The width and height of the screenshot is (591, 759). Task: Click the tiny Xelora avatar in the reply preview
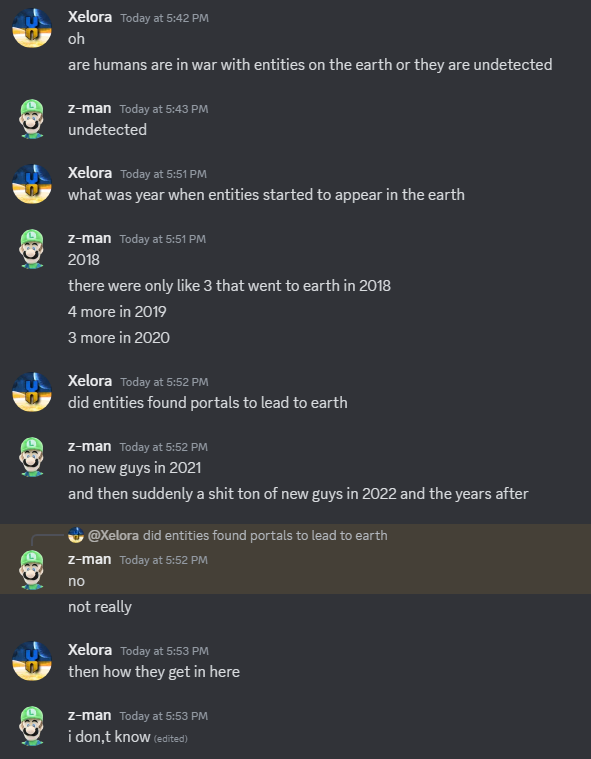click(76, 535)
